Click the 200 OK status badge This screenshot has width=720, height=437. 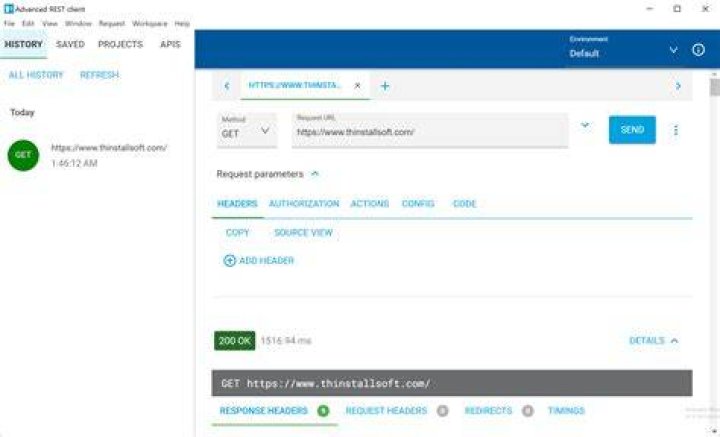(x=235, y=341)
